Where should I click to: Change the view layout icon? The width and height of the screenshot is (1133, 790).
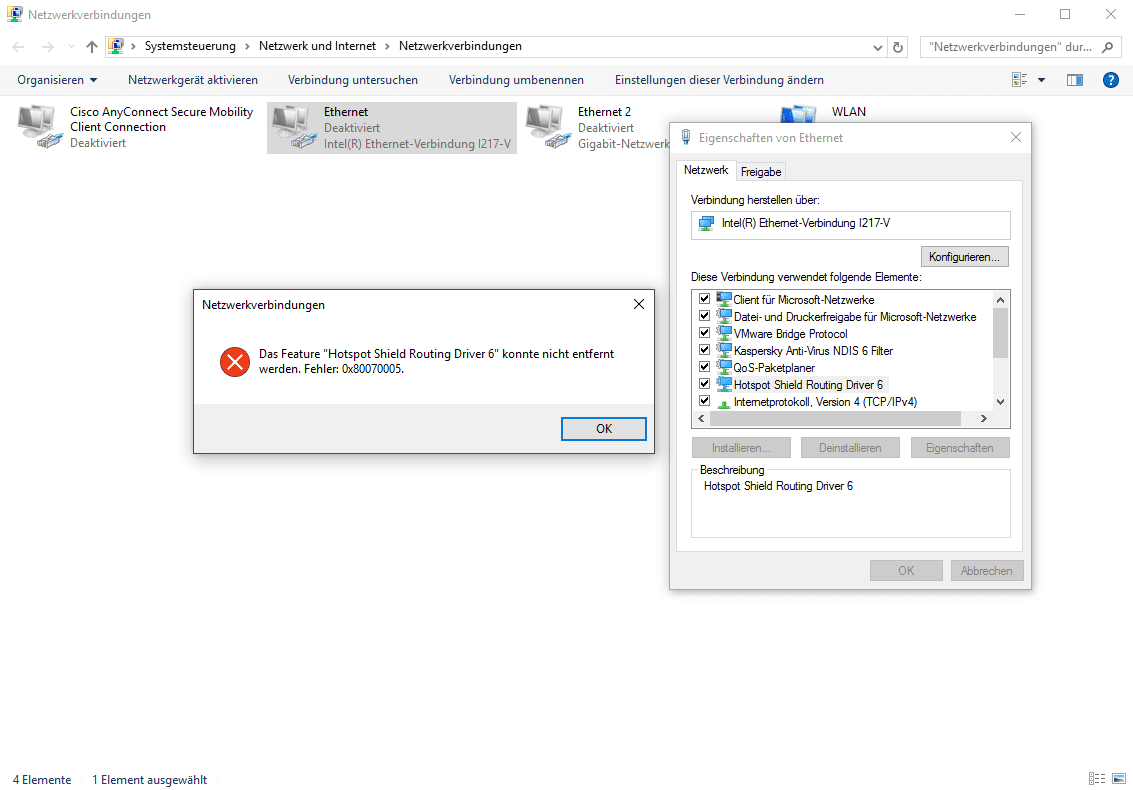[x=1020, y=80]
